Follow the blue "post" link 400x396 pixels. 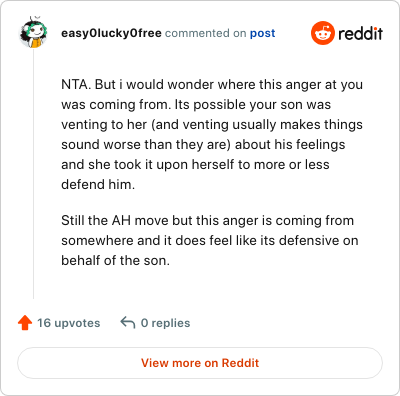tap(263, 33)
